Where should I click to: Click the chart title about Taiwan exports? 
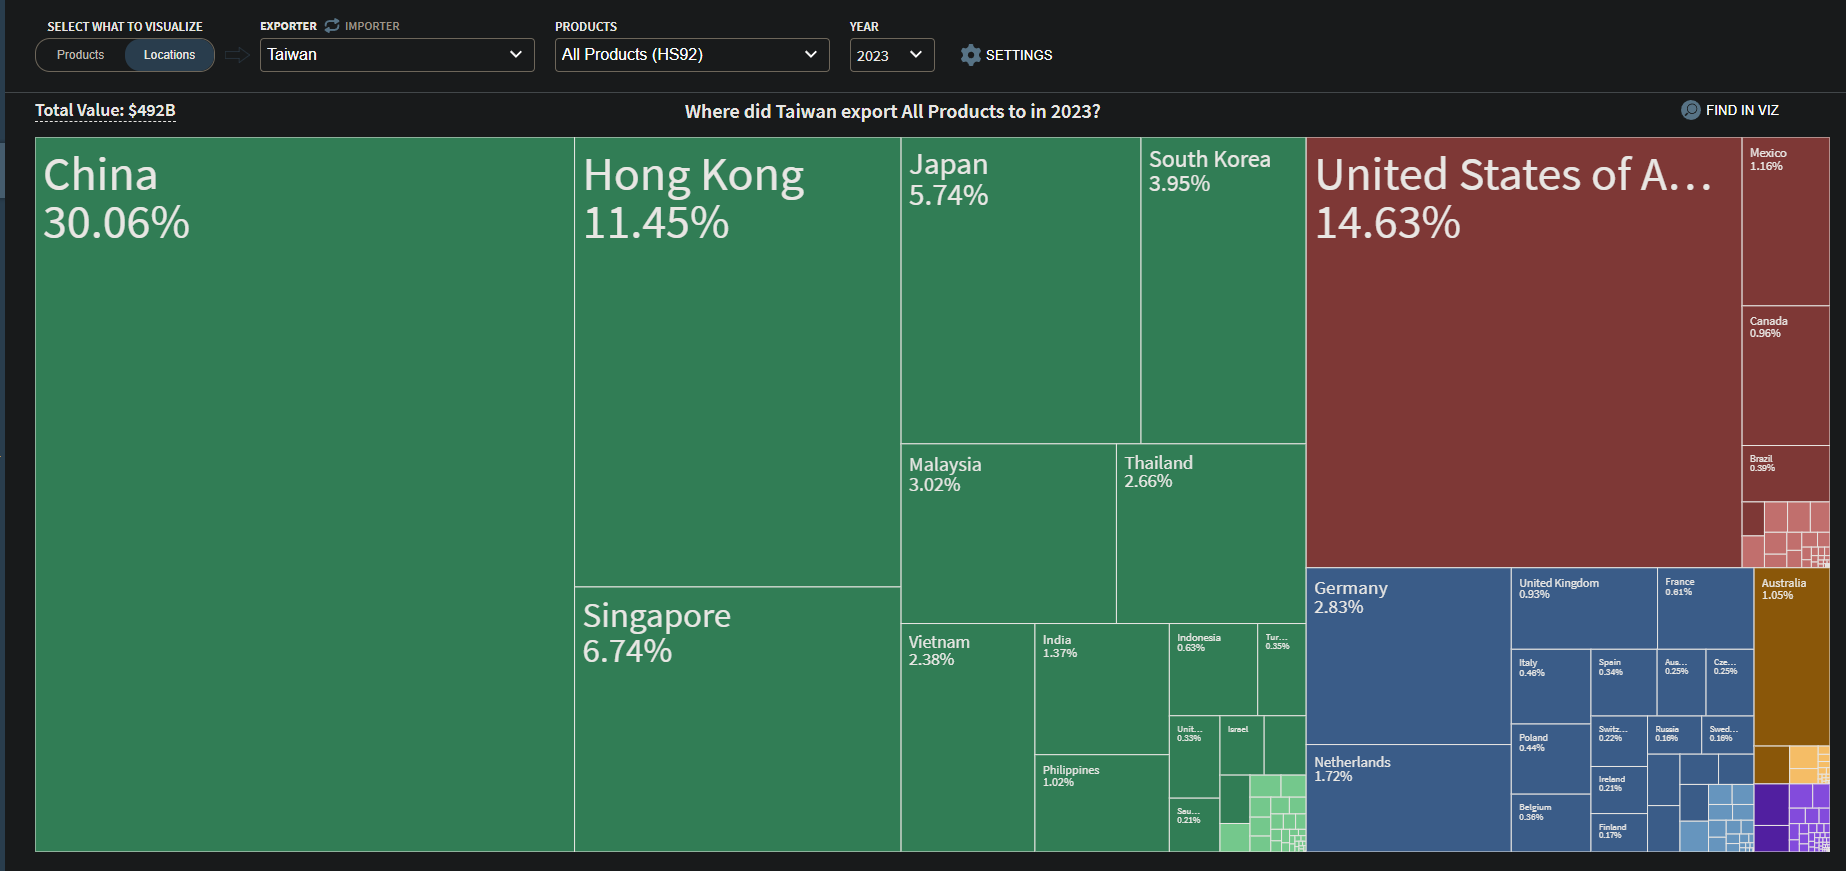pyautogui.click(x=892, y=111)
